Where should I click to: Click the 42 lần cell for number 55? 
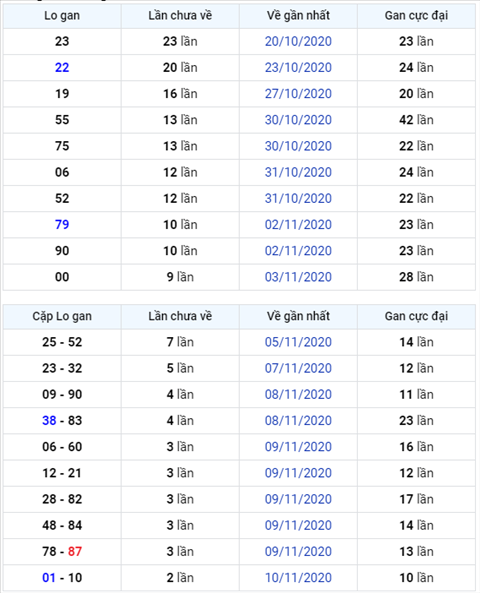[416, 120]
